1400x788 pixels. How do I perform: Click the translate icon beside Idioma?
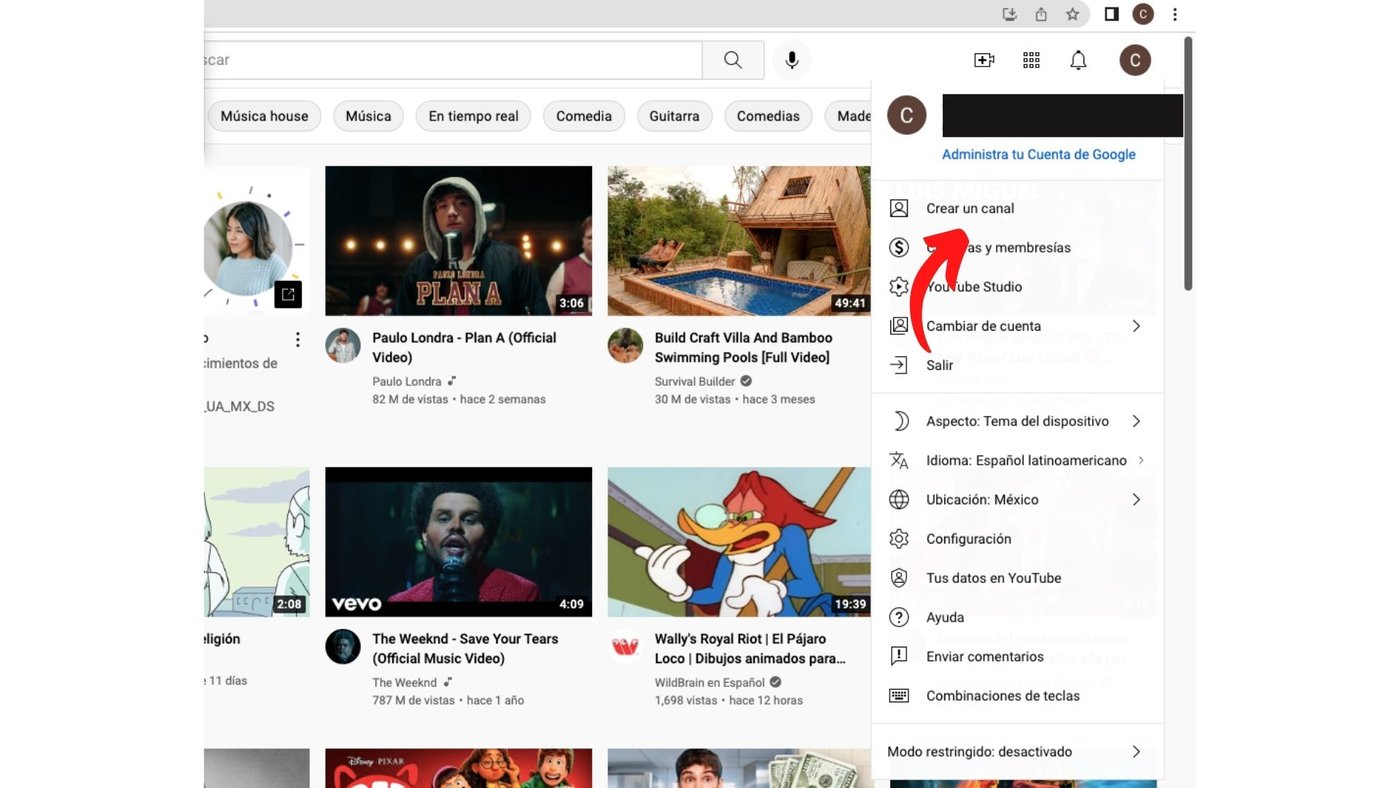[899, 460]
